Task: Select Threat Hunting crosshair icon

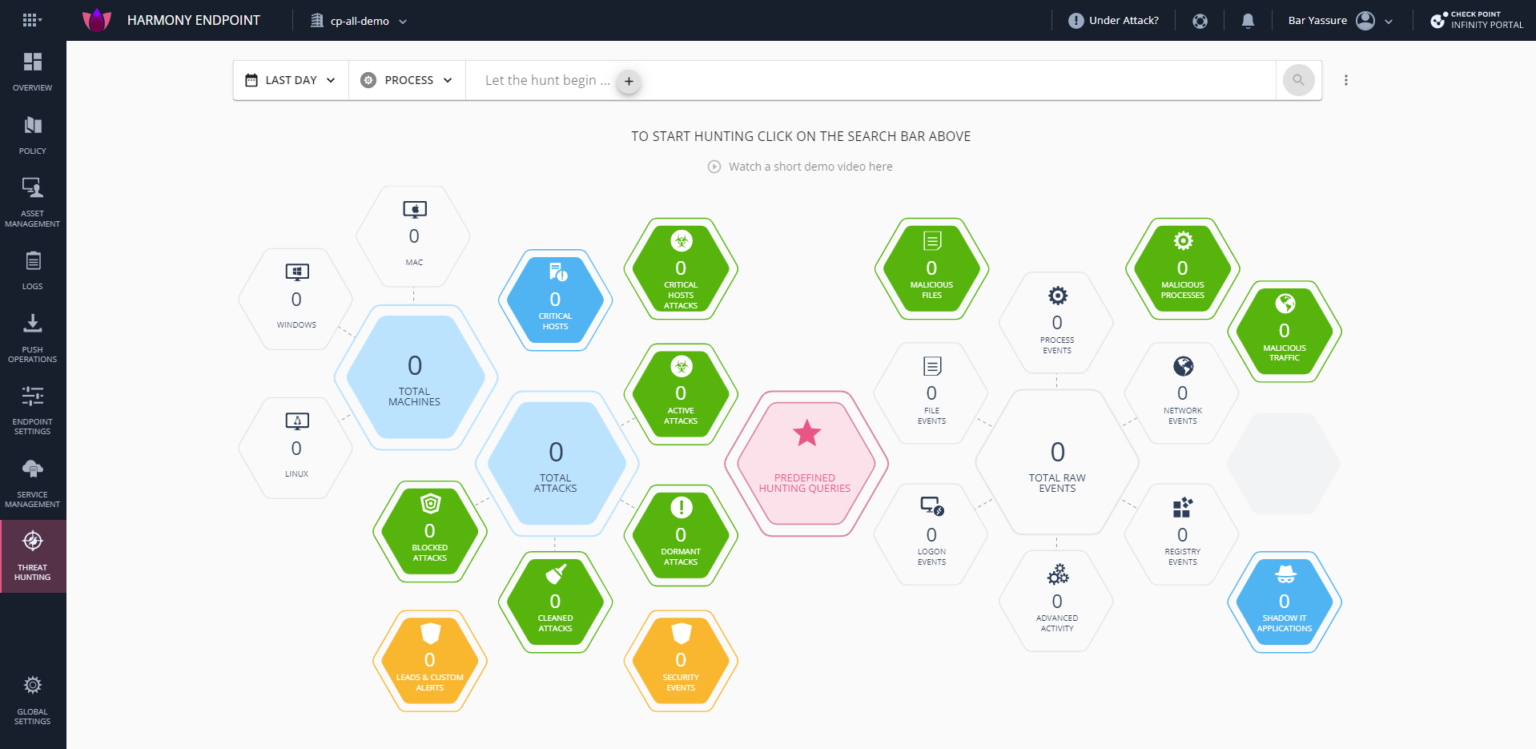Action: (x=33, y=541)
